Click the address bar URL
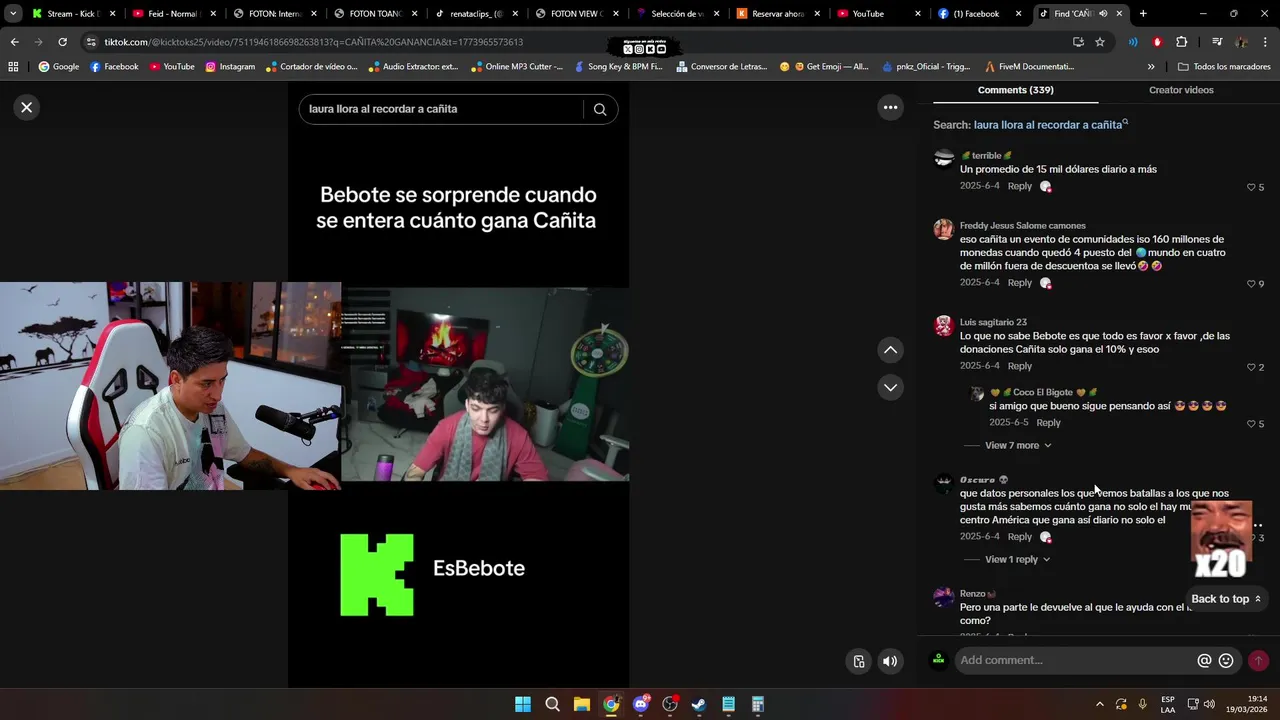 313,42
